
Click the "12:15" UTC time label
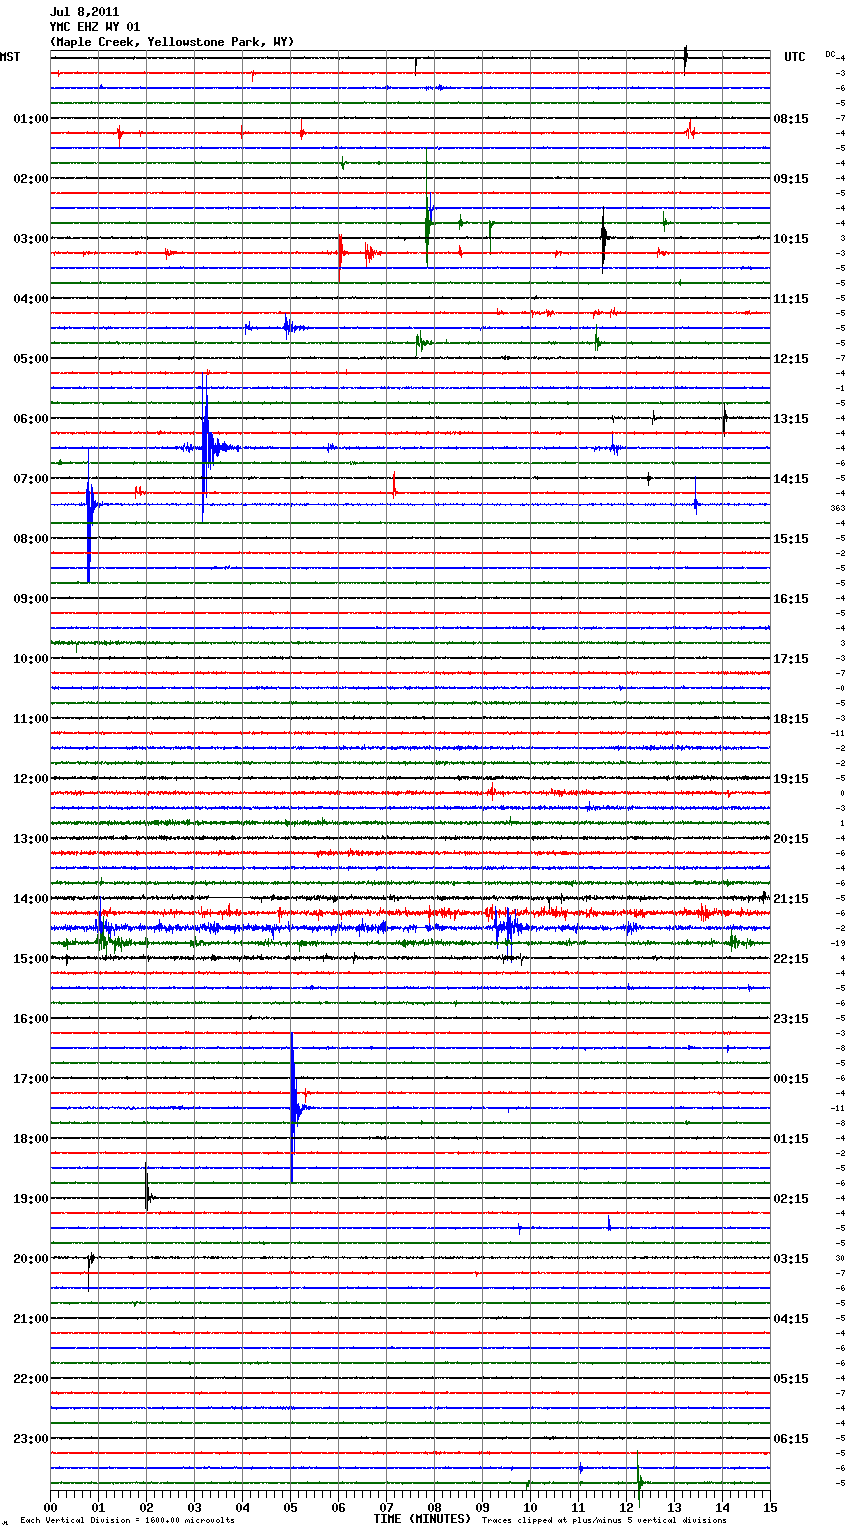pos(791,359)
